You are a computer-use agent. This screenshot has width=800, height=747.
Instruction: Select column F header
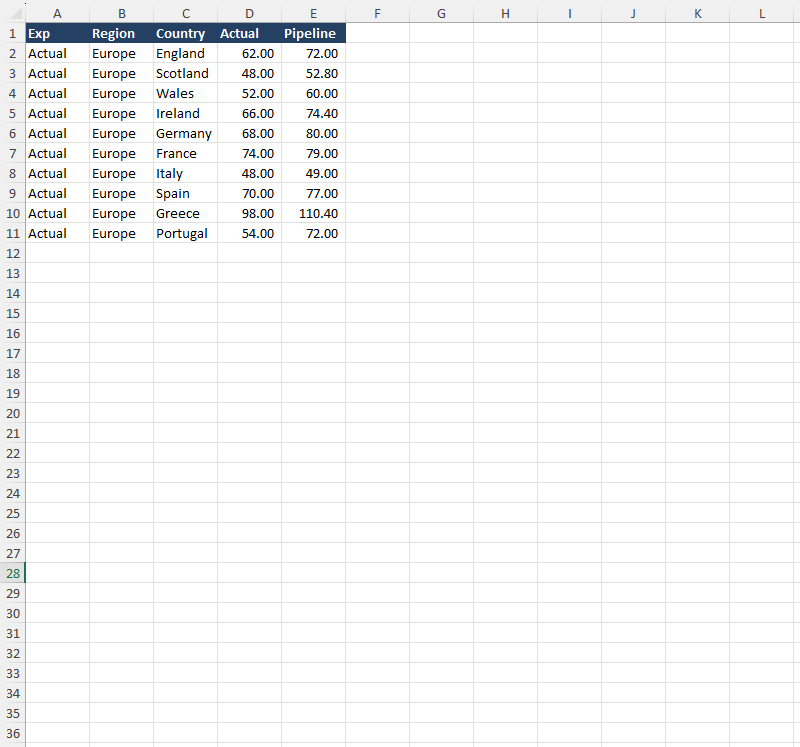pos(378,14)
